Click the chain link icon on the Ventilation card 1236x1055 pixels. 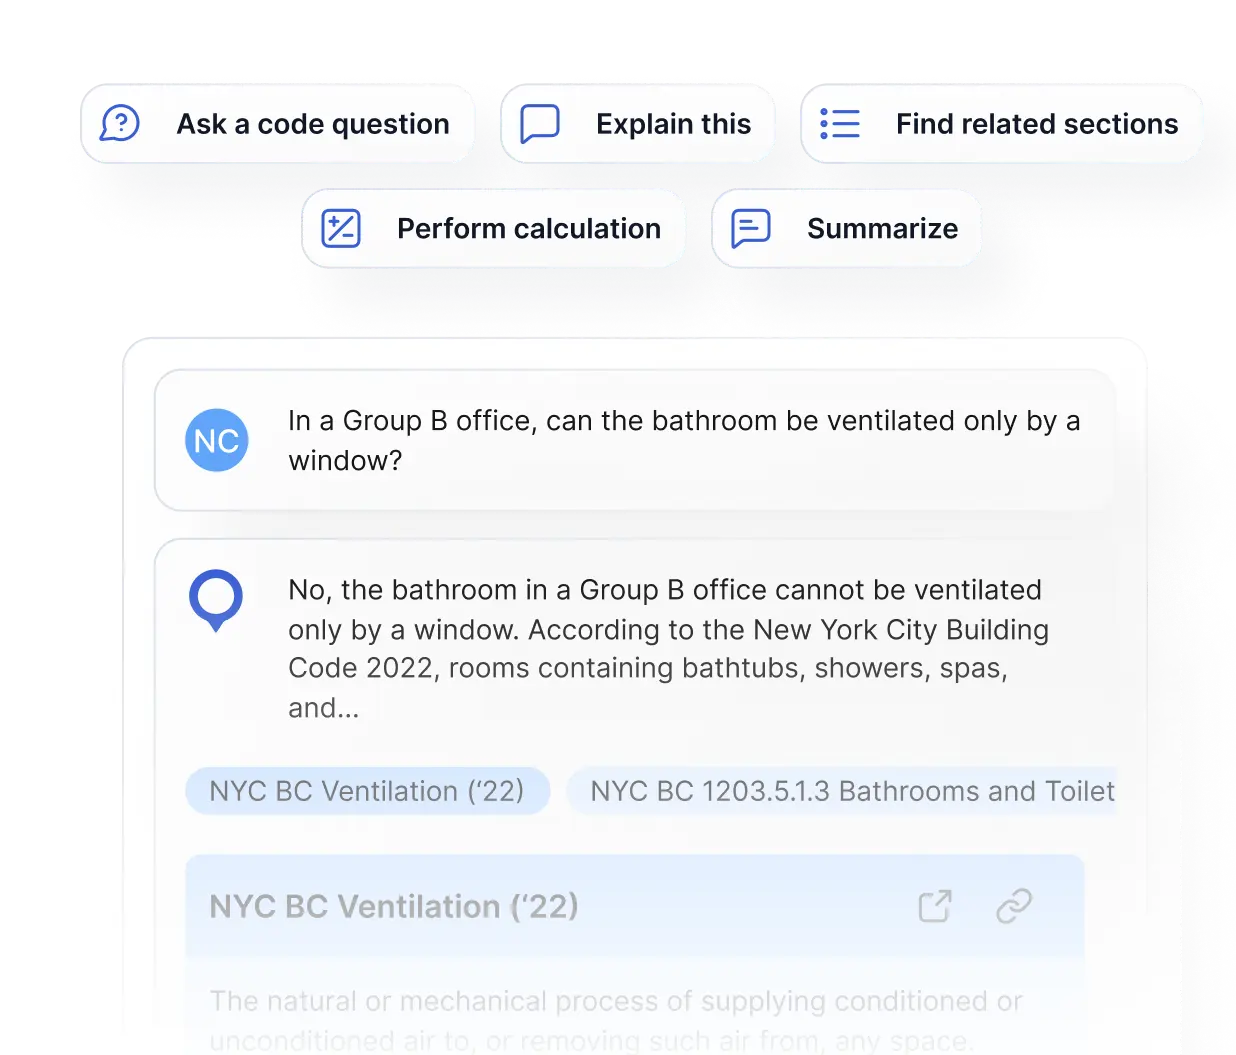point(1014,905)
